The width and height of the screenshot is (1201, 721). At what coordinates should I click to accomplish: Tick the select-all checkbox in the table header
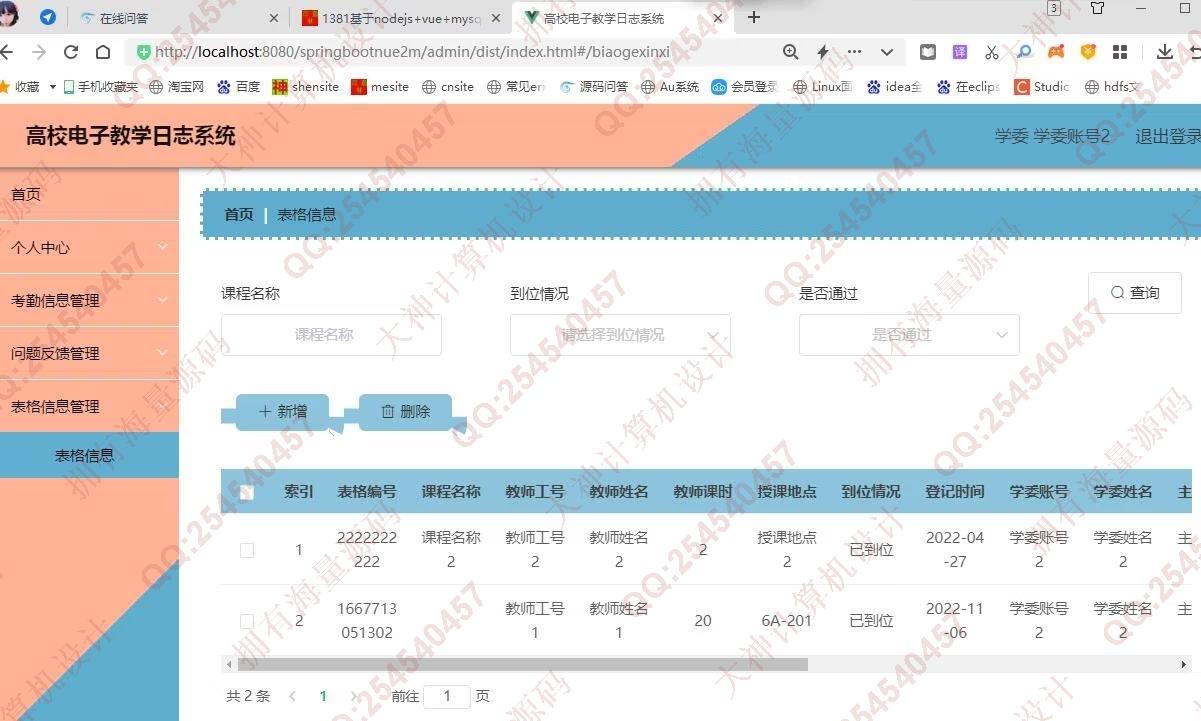tap(247, 492)
